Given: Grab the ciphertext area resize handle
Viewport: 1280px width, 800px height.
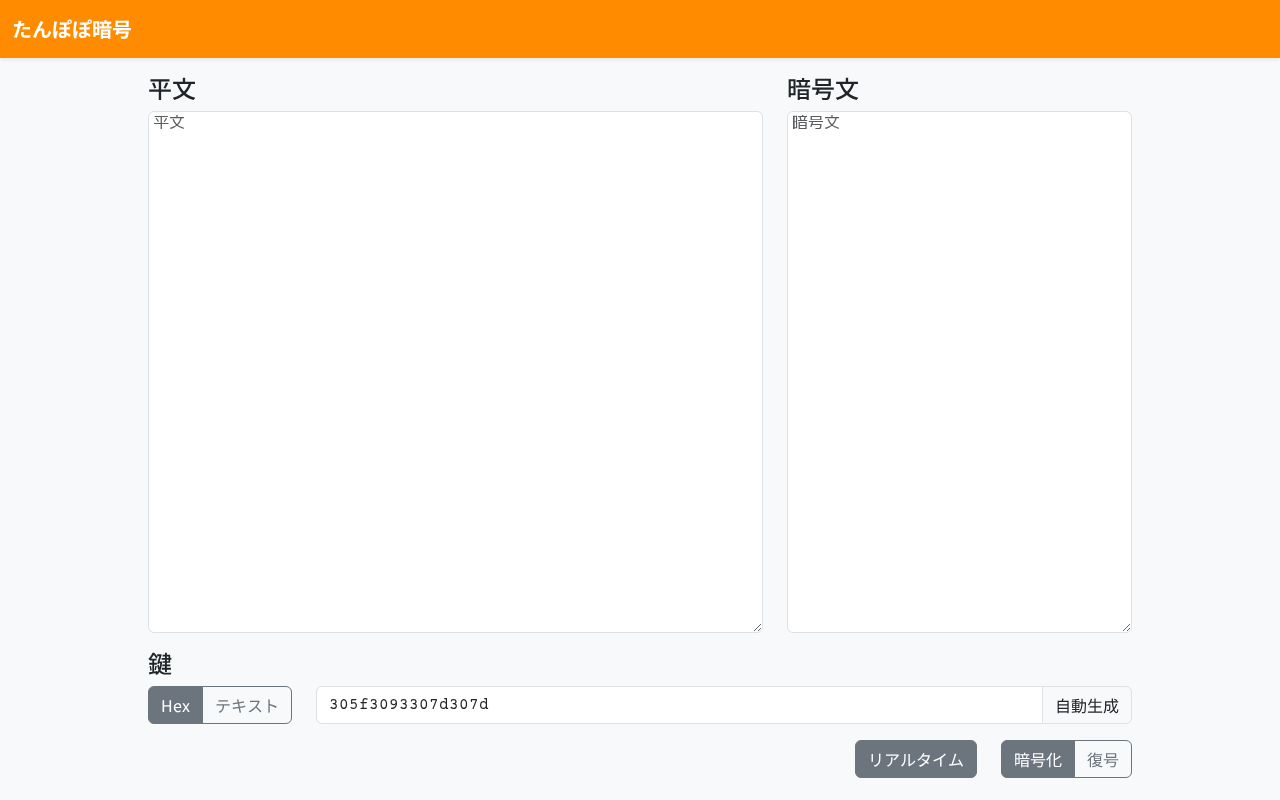Looking at the screenshot, I should 1126,627.
